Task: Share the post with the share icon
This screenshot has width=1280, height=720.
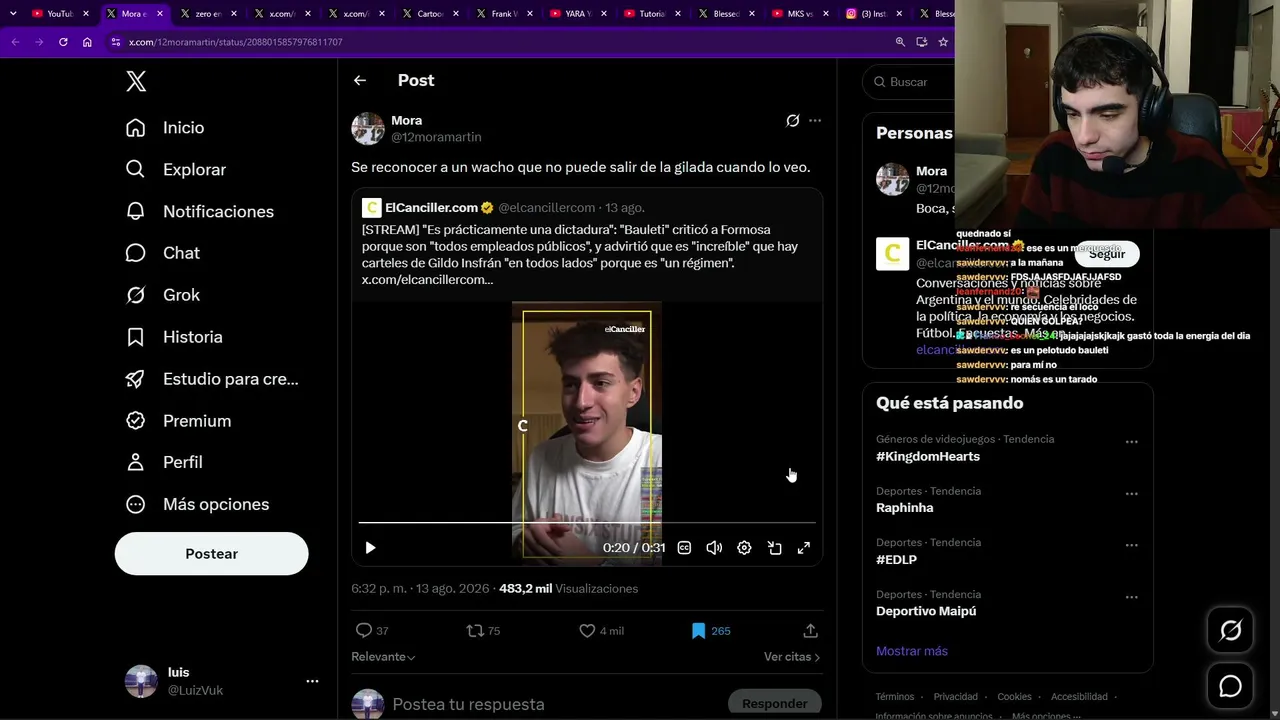Action: (x=811, y=631)
